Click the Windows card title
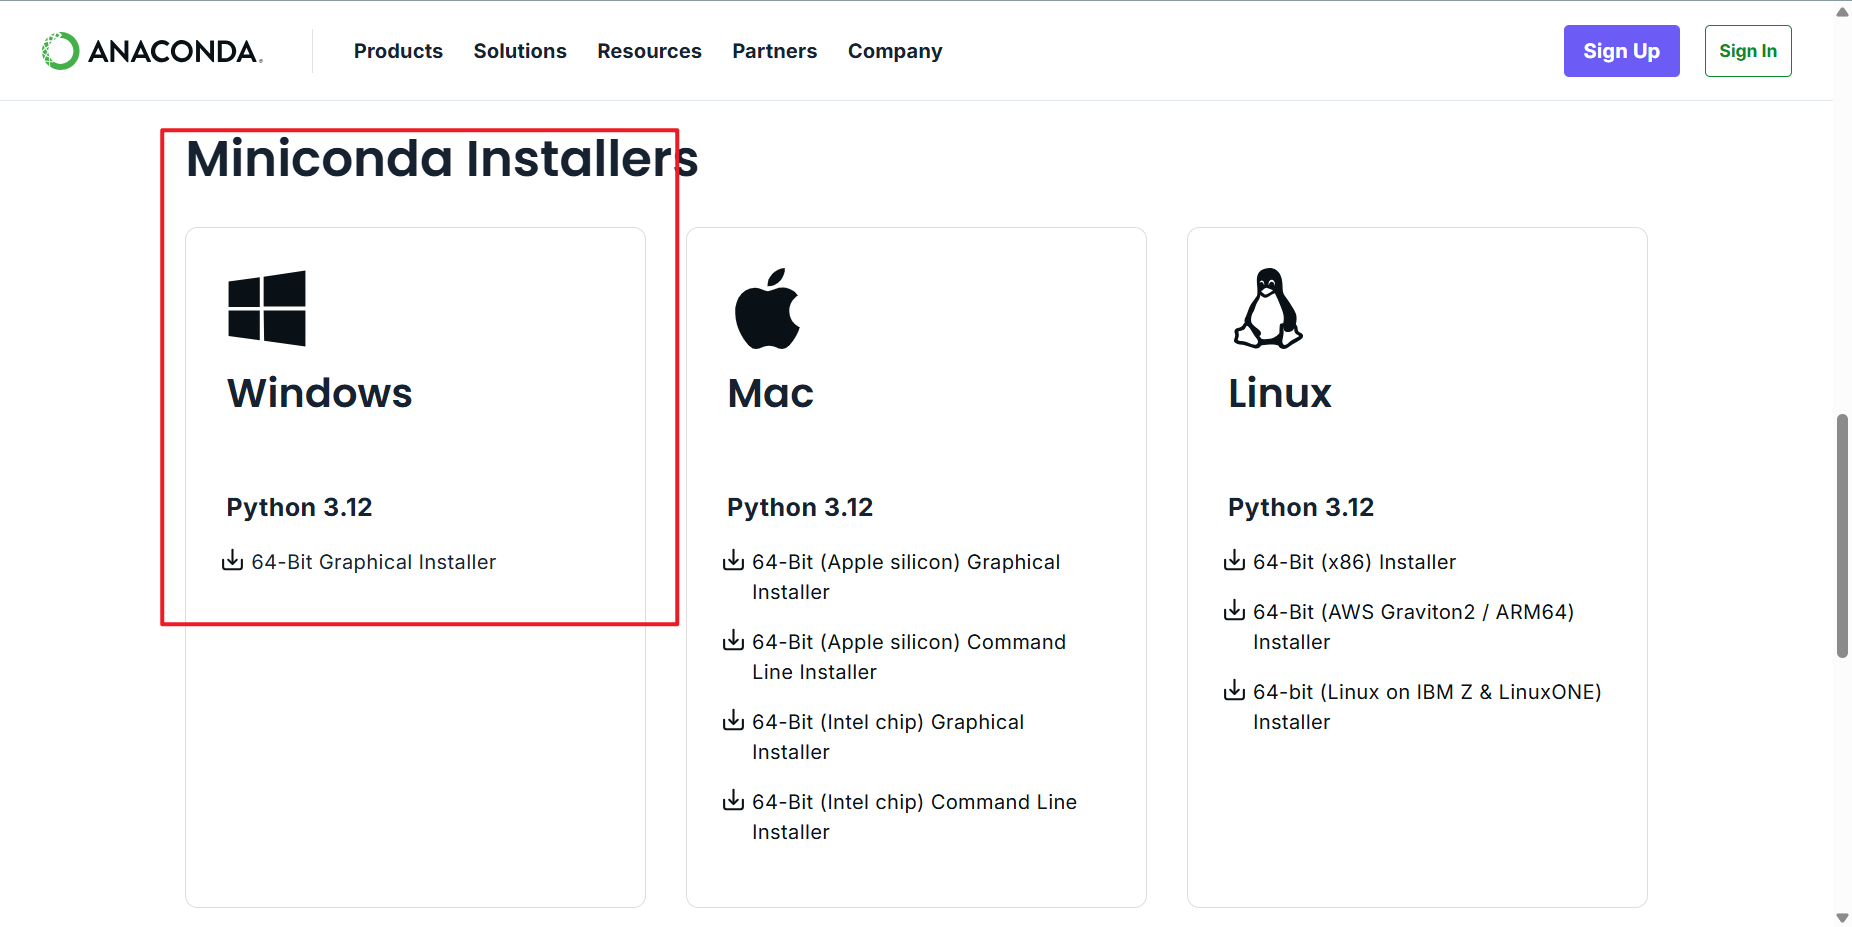Image resolution: width=1852 pixels, height=927 pixels. click(319, 393)
